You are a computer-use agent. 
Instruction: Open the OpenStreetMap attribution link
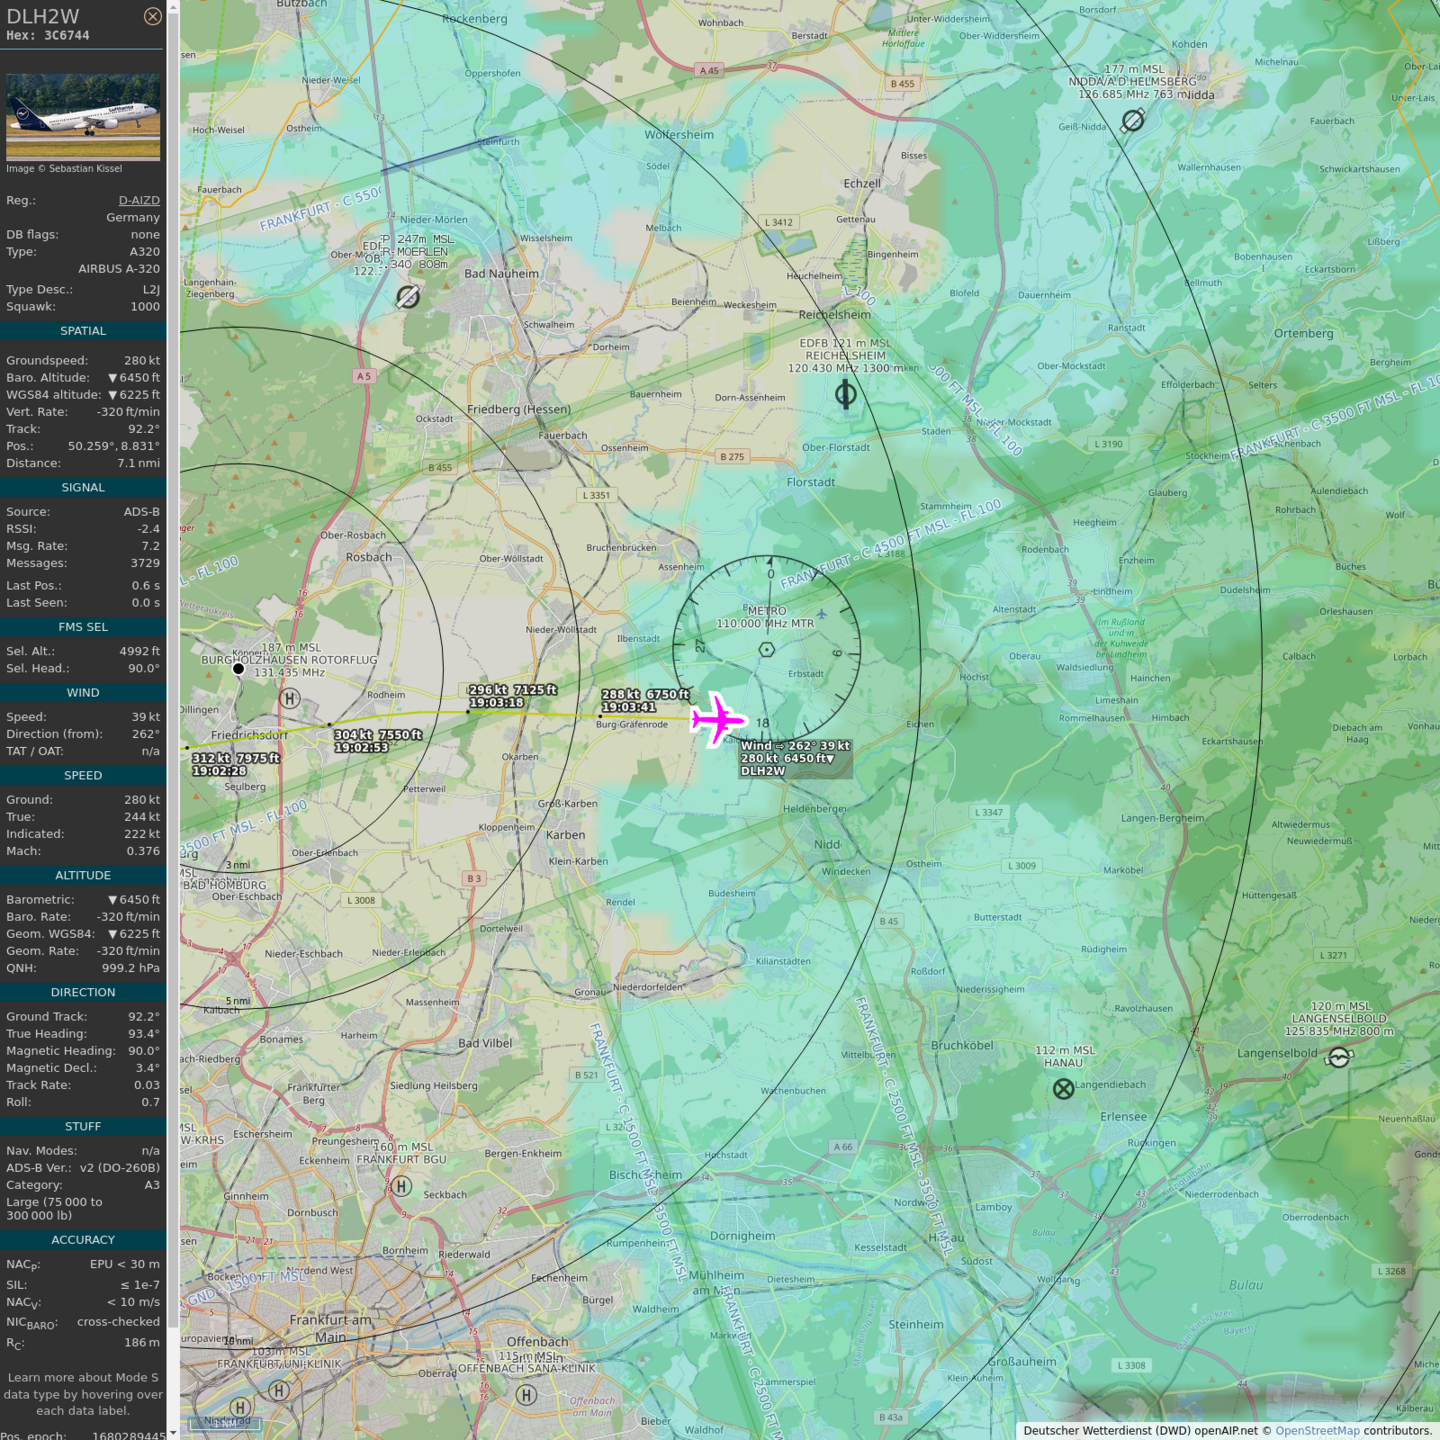pyautogui.click(x=1317, y=1431)
